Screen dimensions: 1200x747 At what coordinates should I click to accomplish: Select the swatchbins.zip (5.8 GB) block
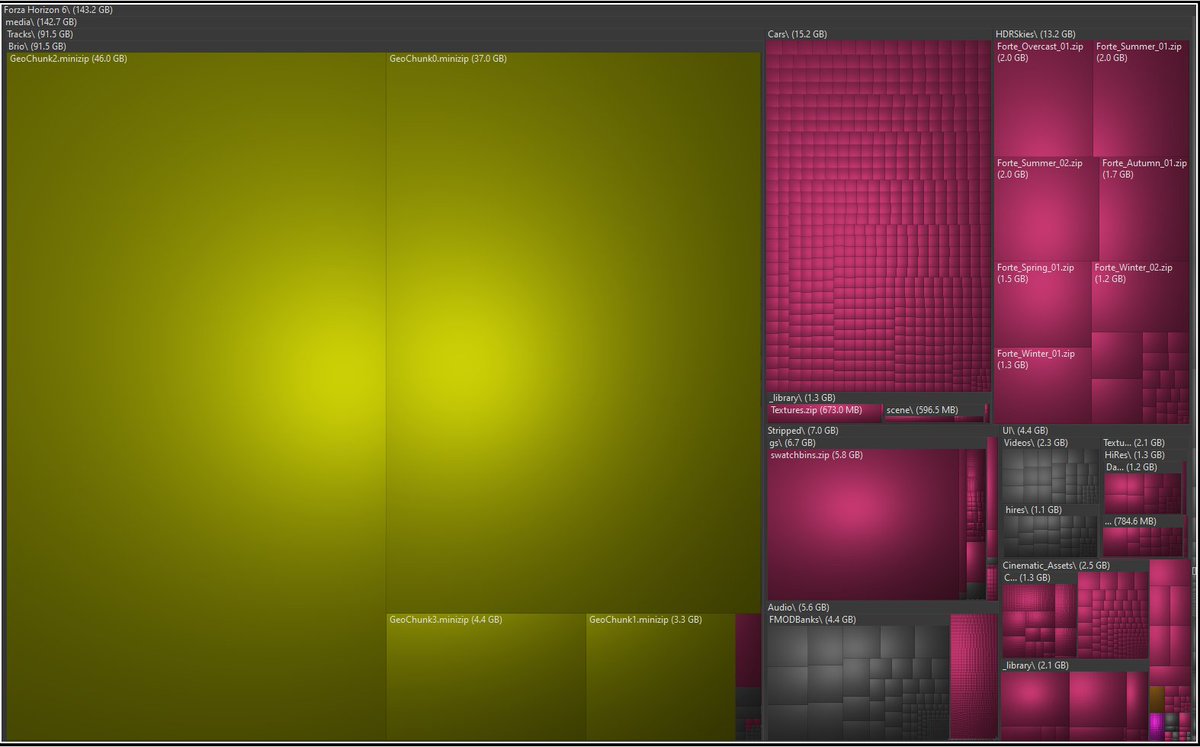coord(864,524)
